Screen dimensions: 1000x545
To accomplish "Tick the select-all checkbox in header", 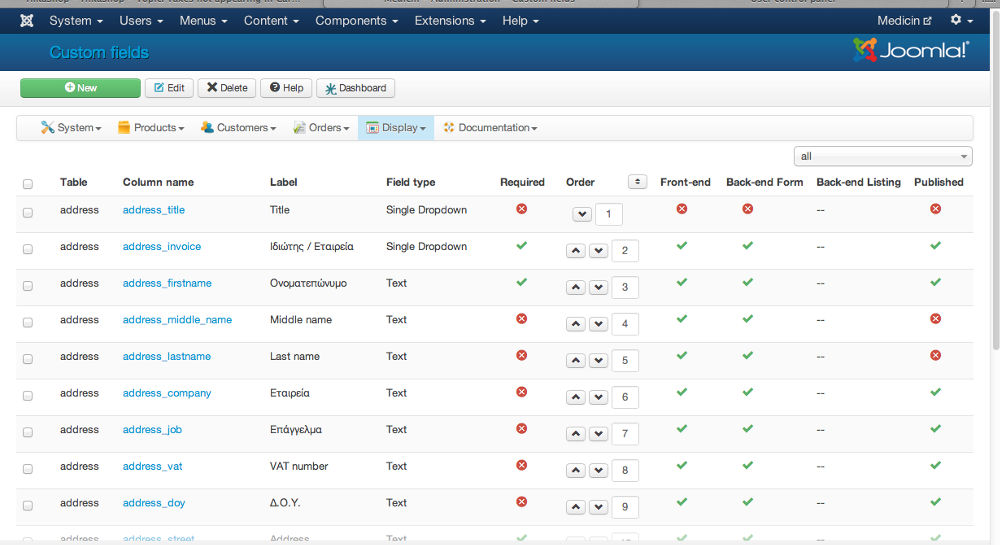I will (x=28, y=184).
